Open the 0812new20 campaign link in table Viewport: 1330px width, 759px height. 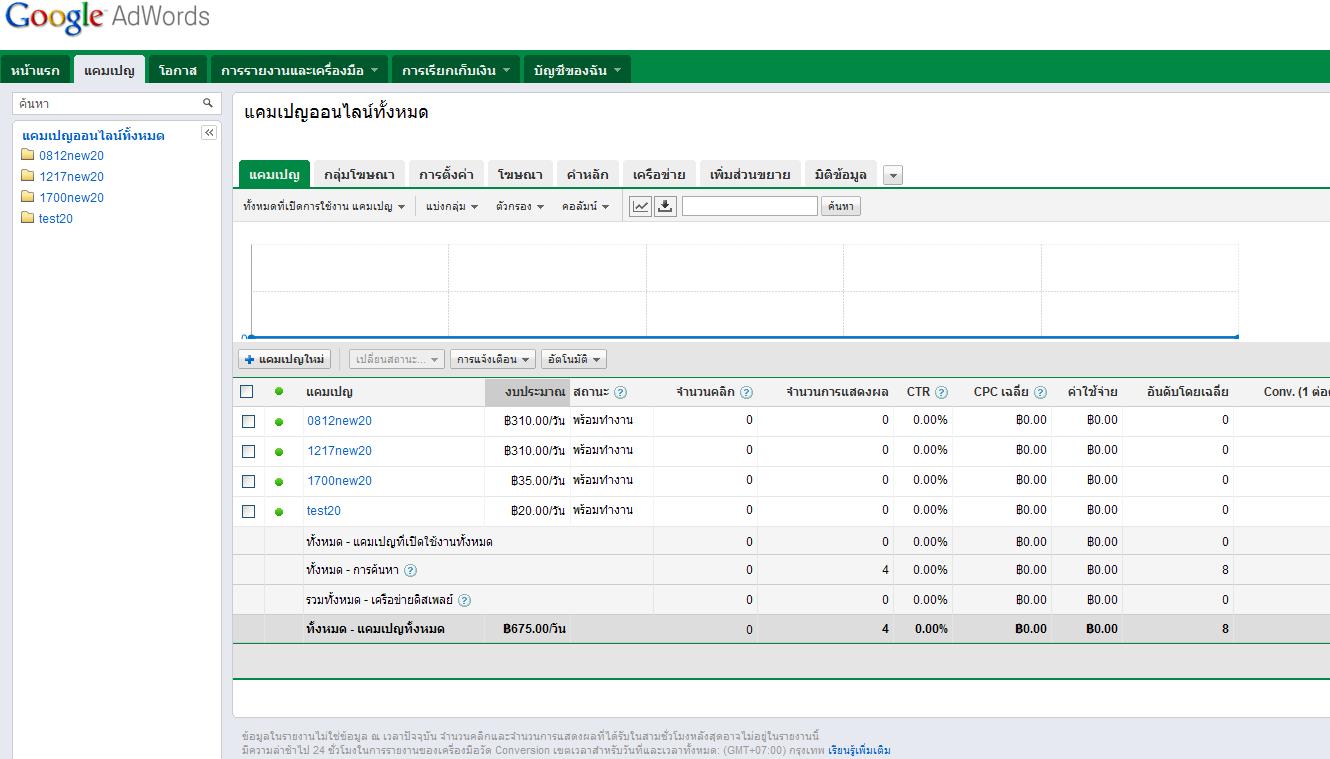tap(339, 421)
